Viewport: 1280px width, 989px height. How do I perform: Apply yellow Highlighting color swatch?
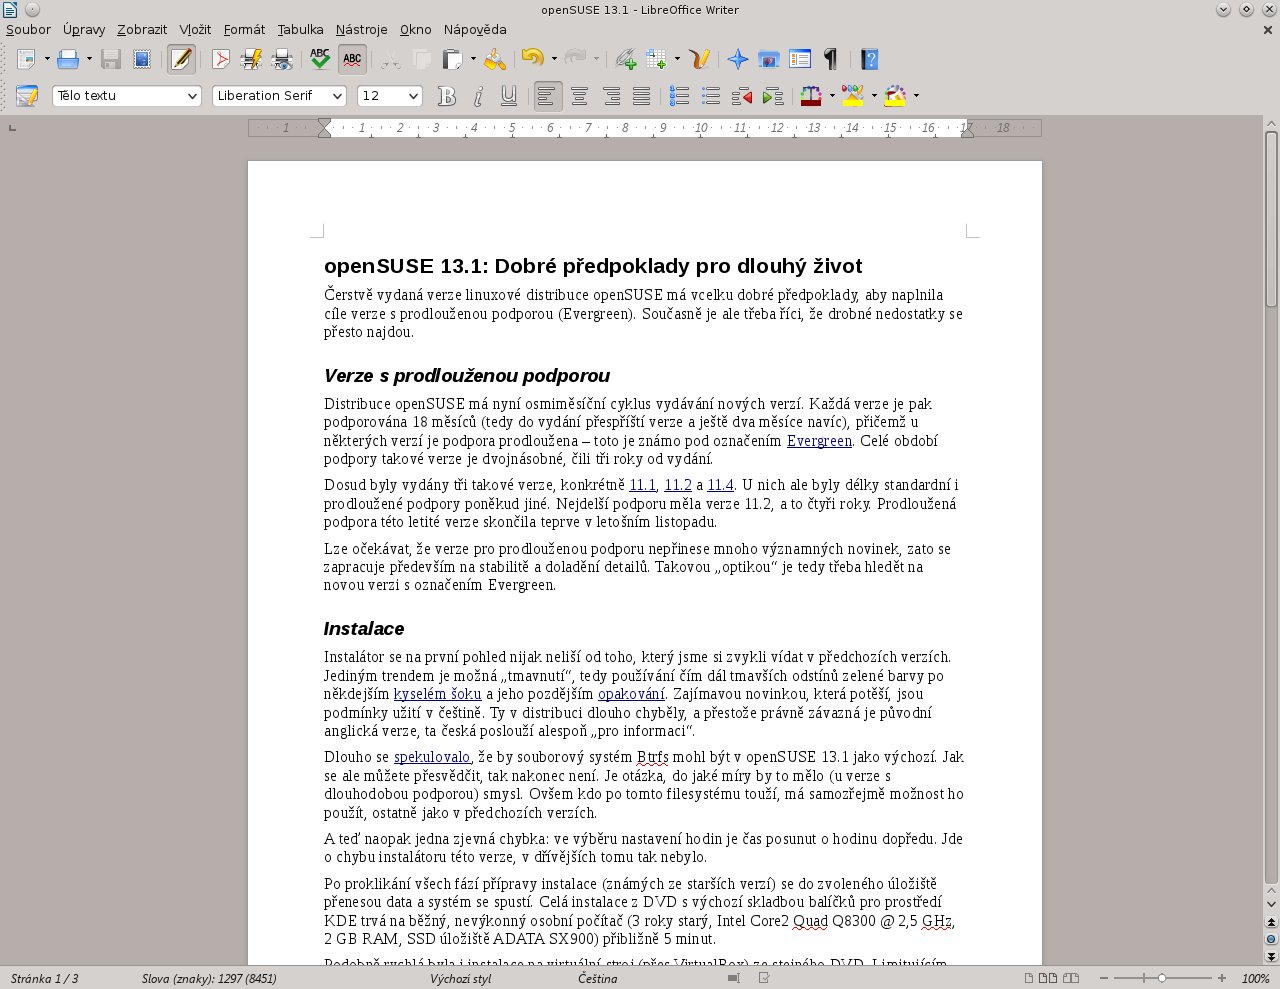(x=853, y=96)
